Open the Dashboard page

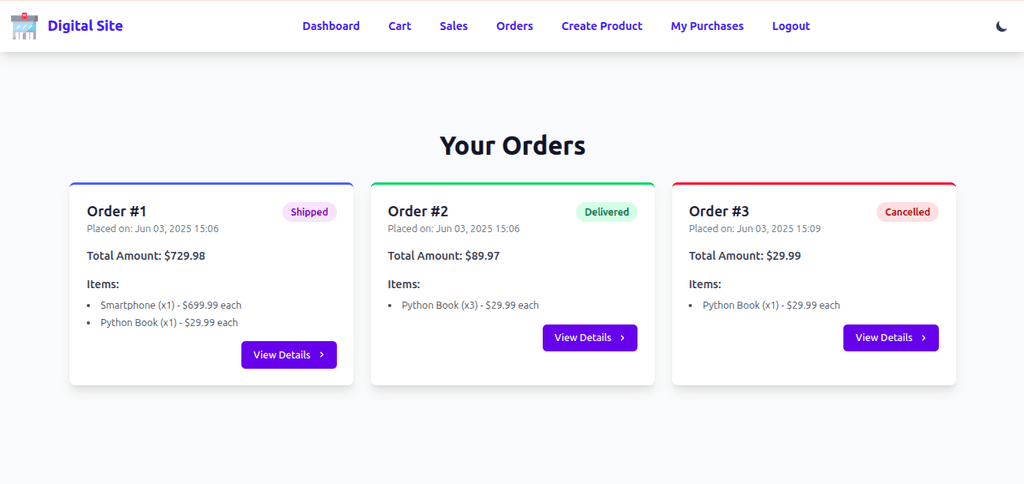331,26
